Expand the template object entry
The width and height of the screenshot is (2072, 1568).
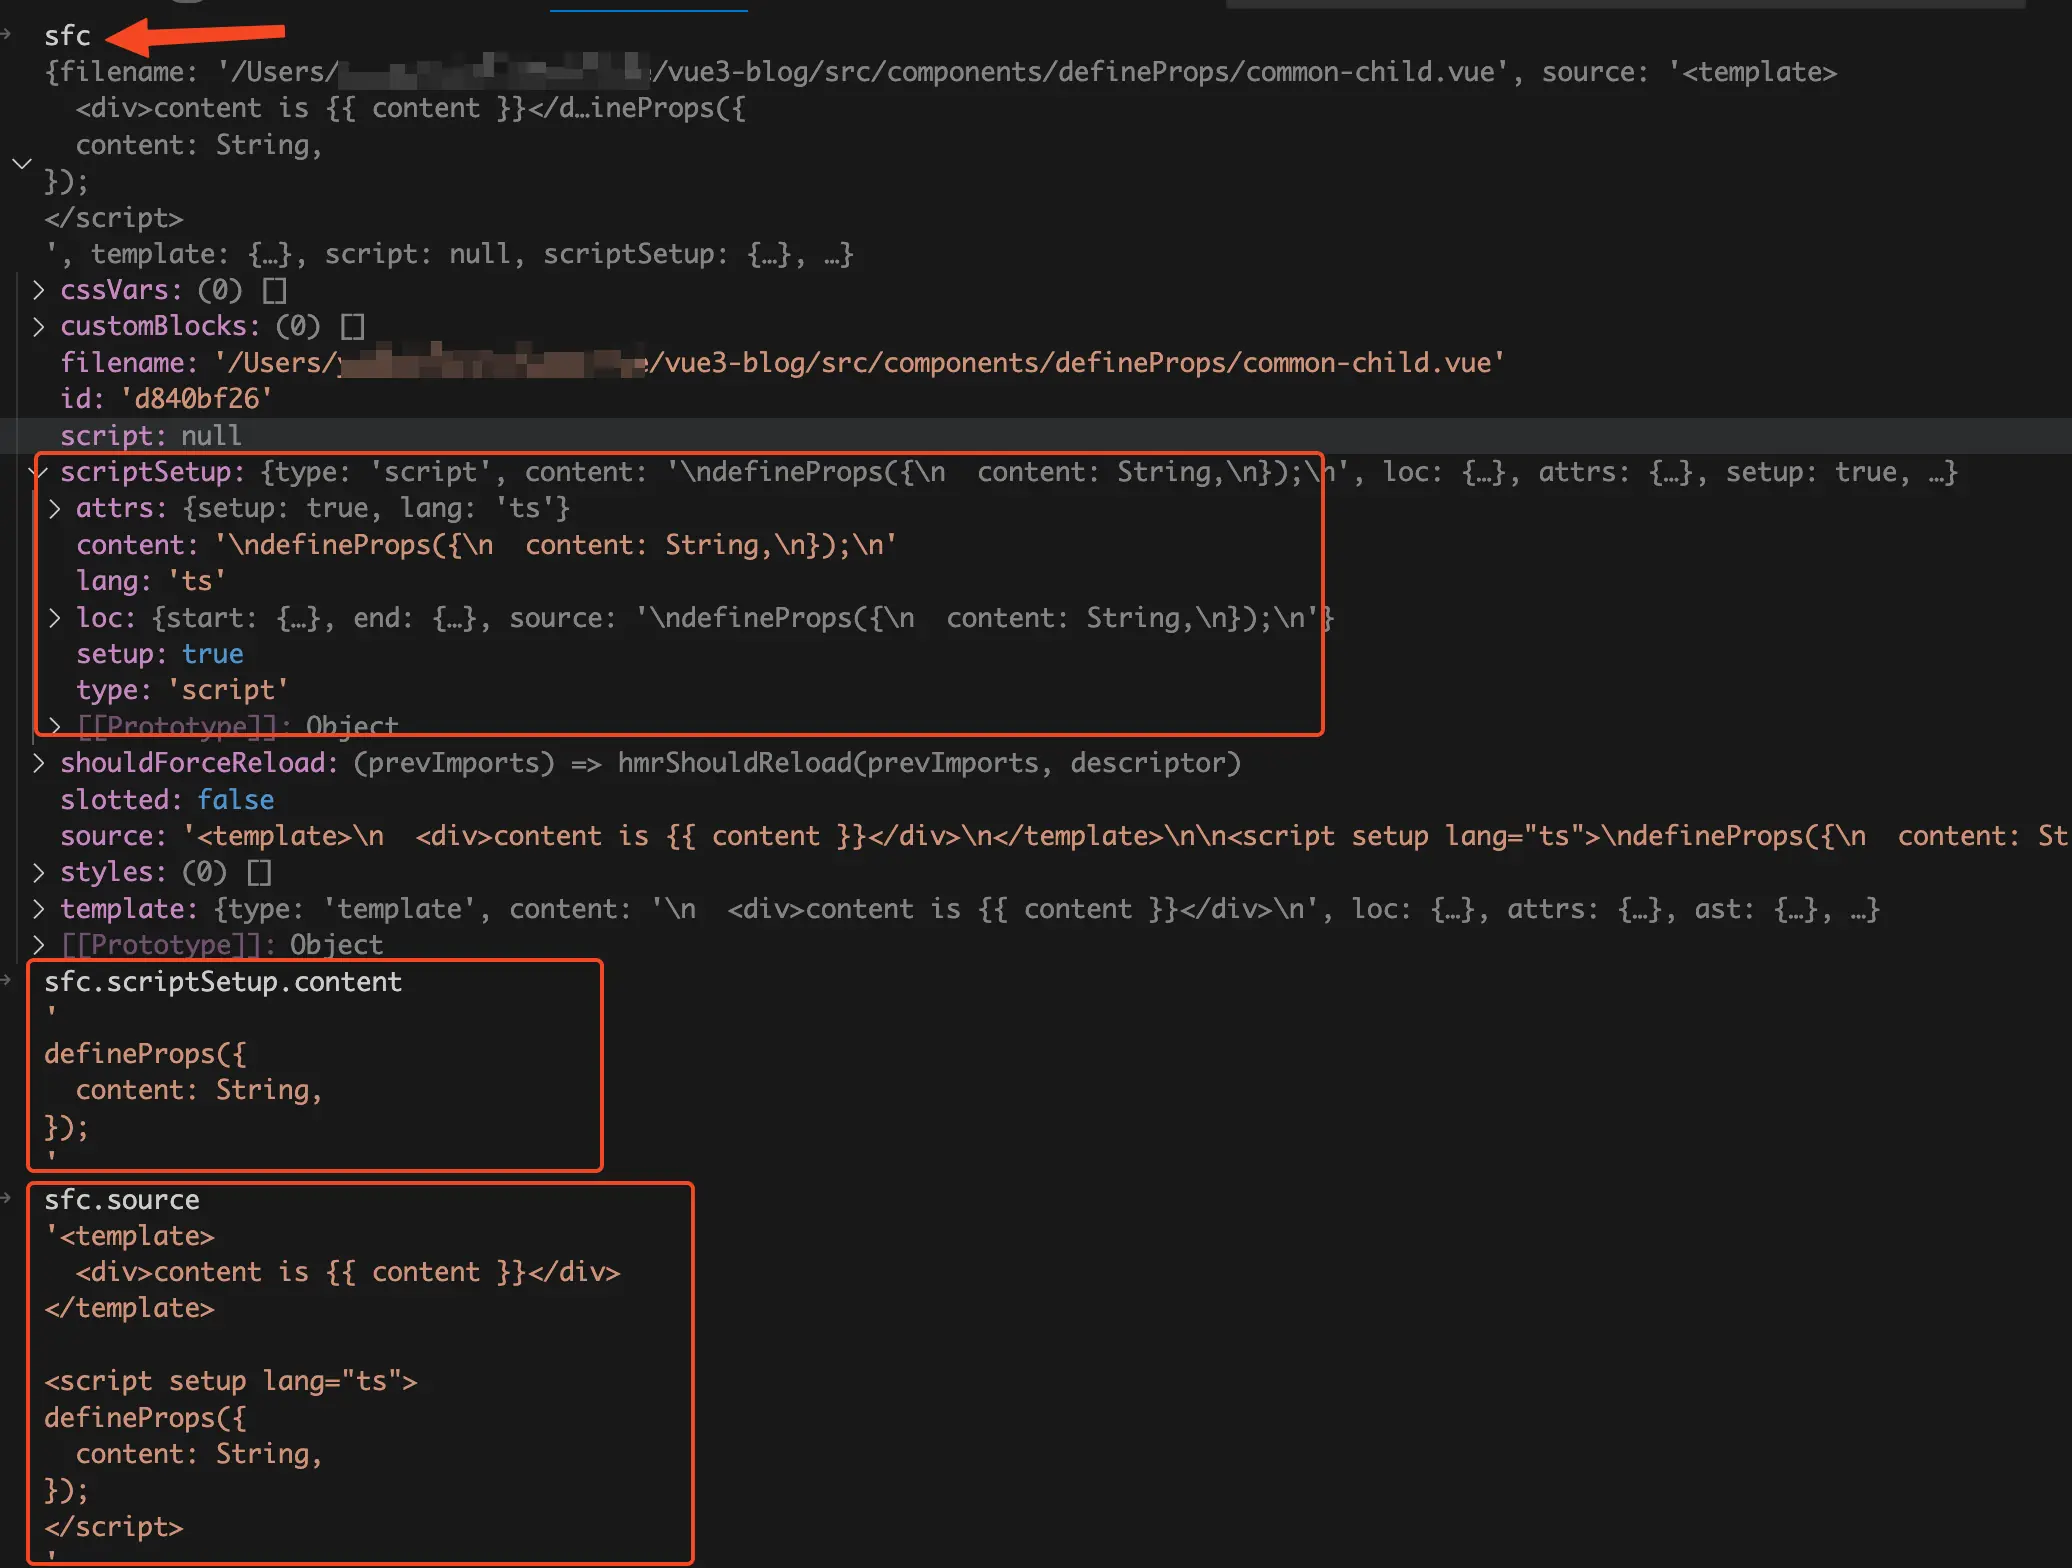tap(38, 909)
